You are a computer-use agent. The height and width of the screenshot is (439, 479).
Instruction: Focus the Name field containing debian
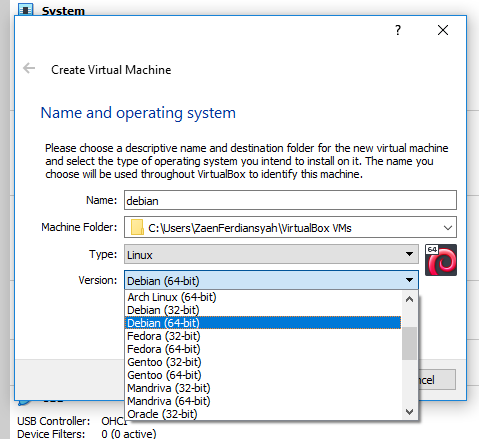tap(290, 200)
